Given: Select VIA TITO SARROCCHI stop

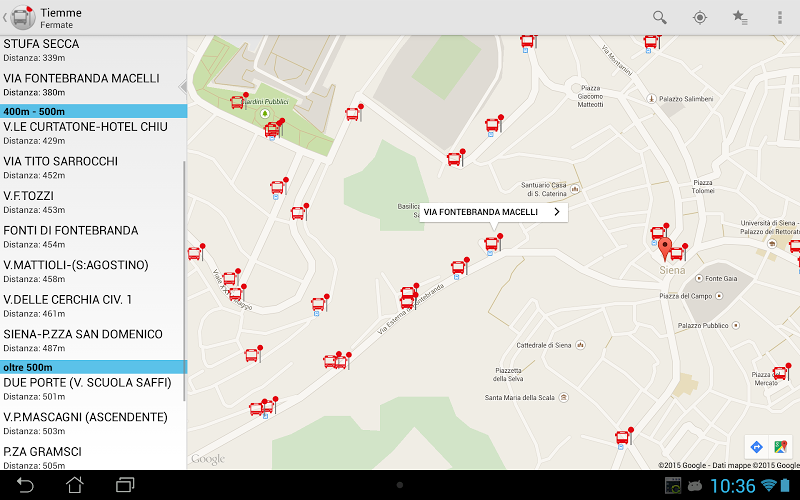Looking at the screenshot, I should [93, 168].
